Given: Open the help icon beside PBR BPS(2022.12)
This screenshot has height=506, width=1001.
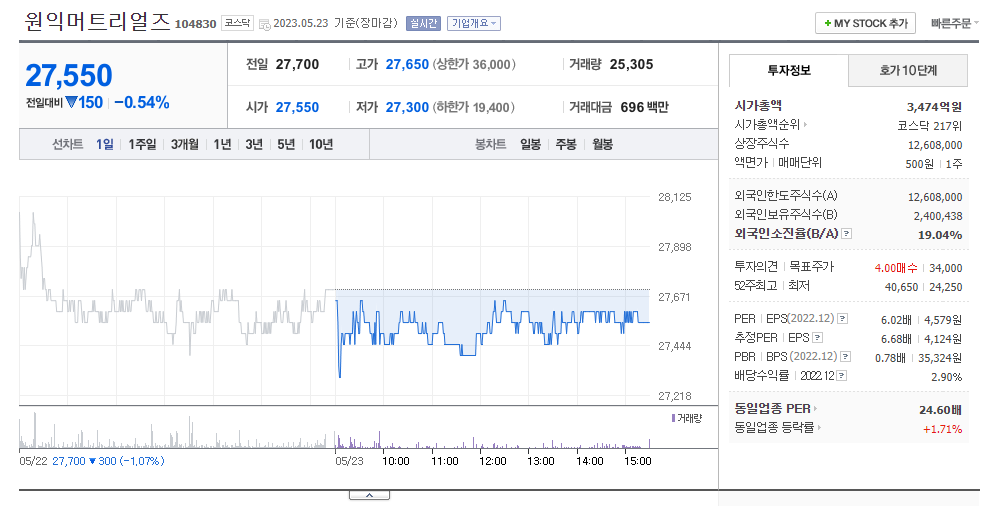Looking at the screenshot, I should tap(845, 357).
